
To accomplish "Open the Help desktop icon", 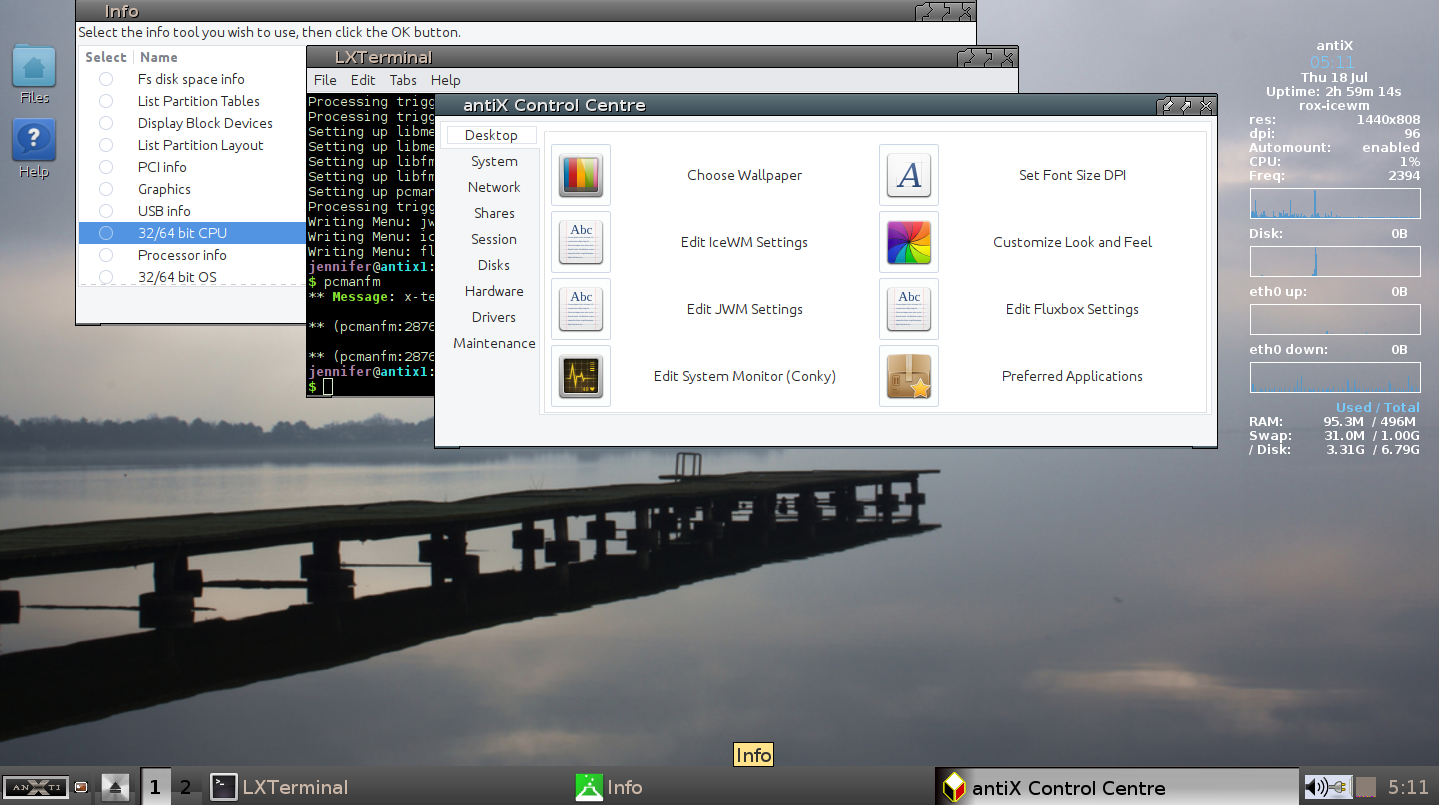I will [x=34, y=140].
